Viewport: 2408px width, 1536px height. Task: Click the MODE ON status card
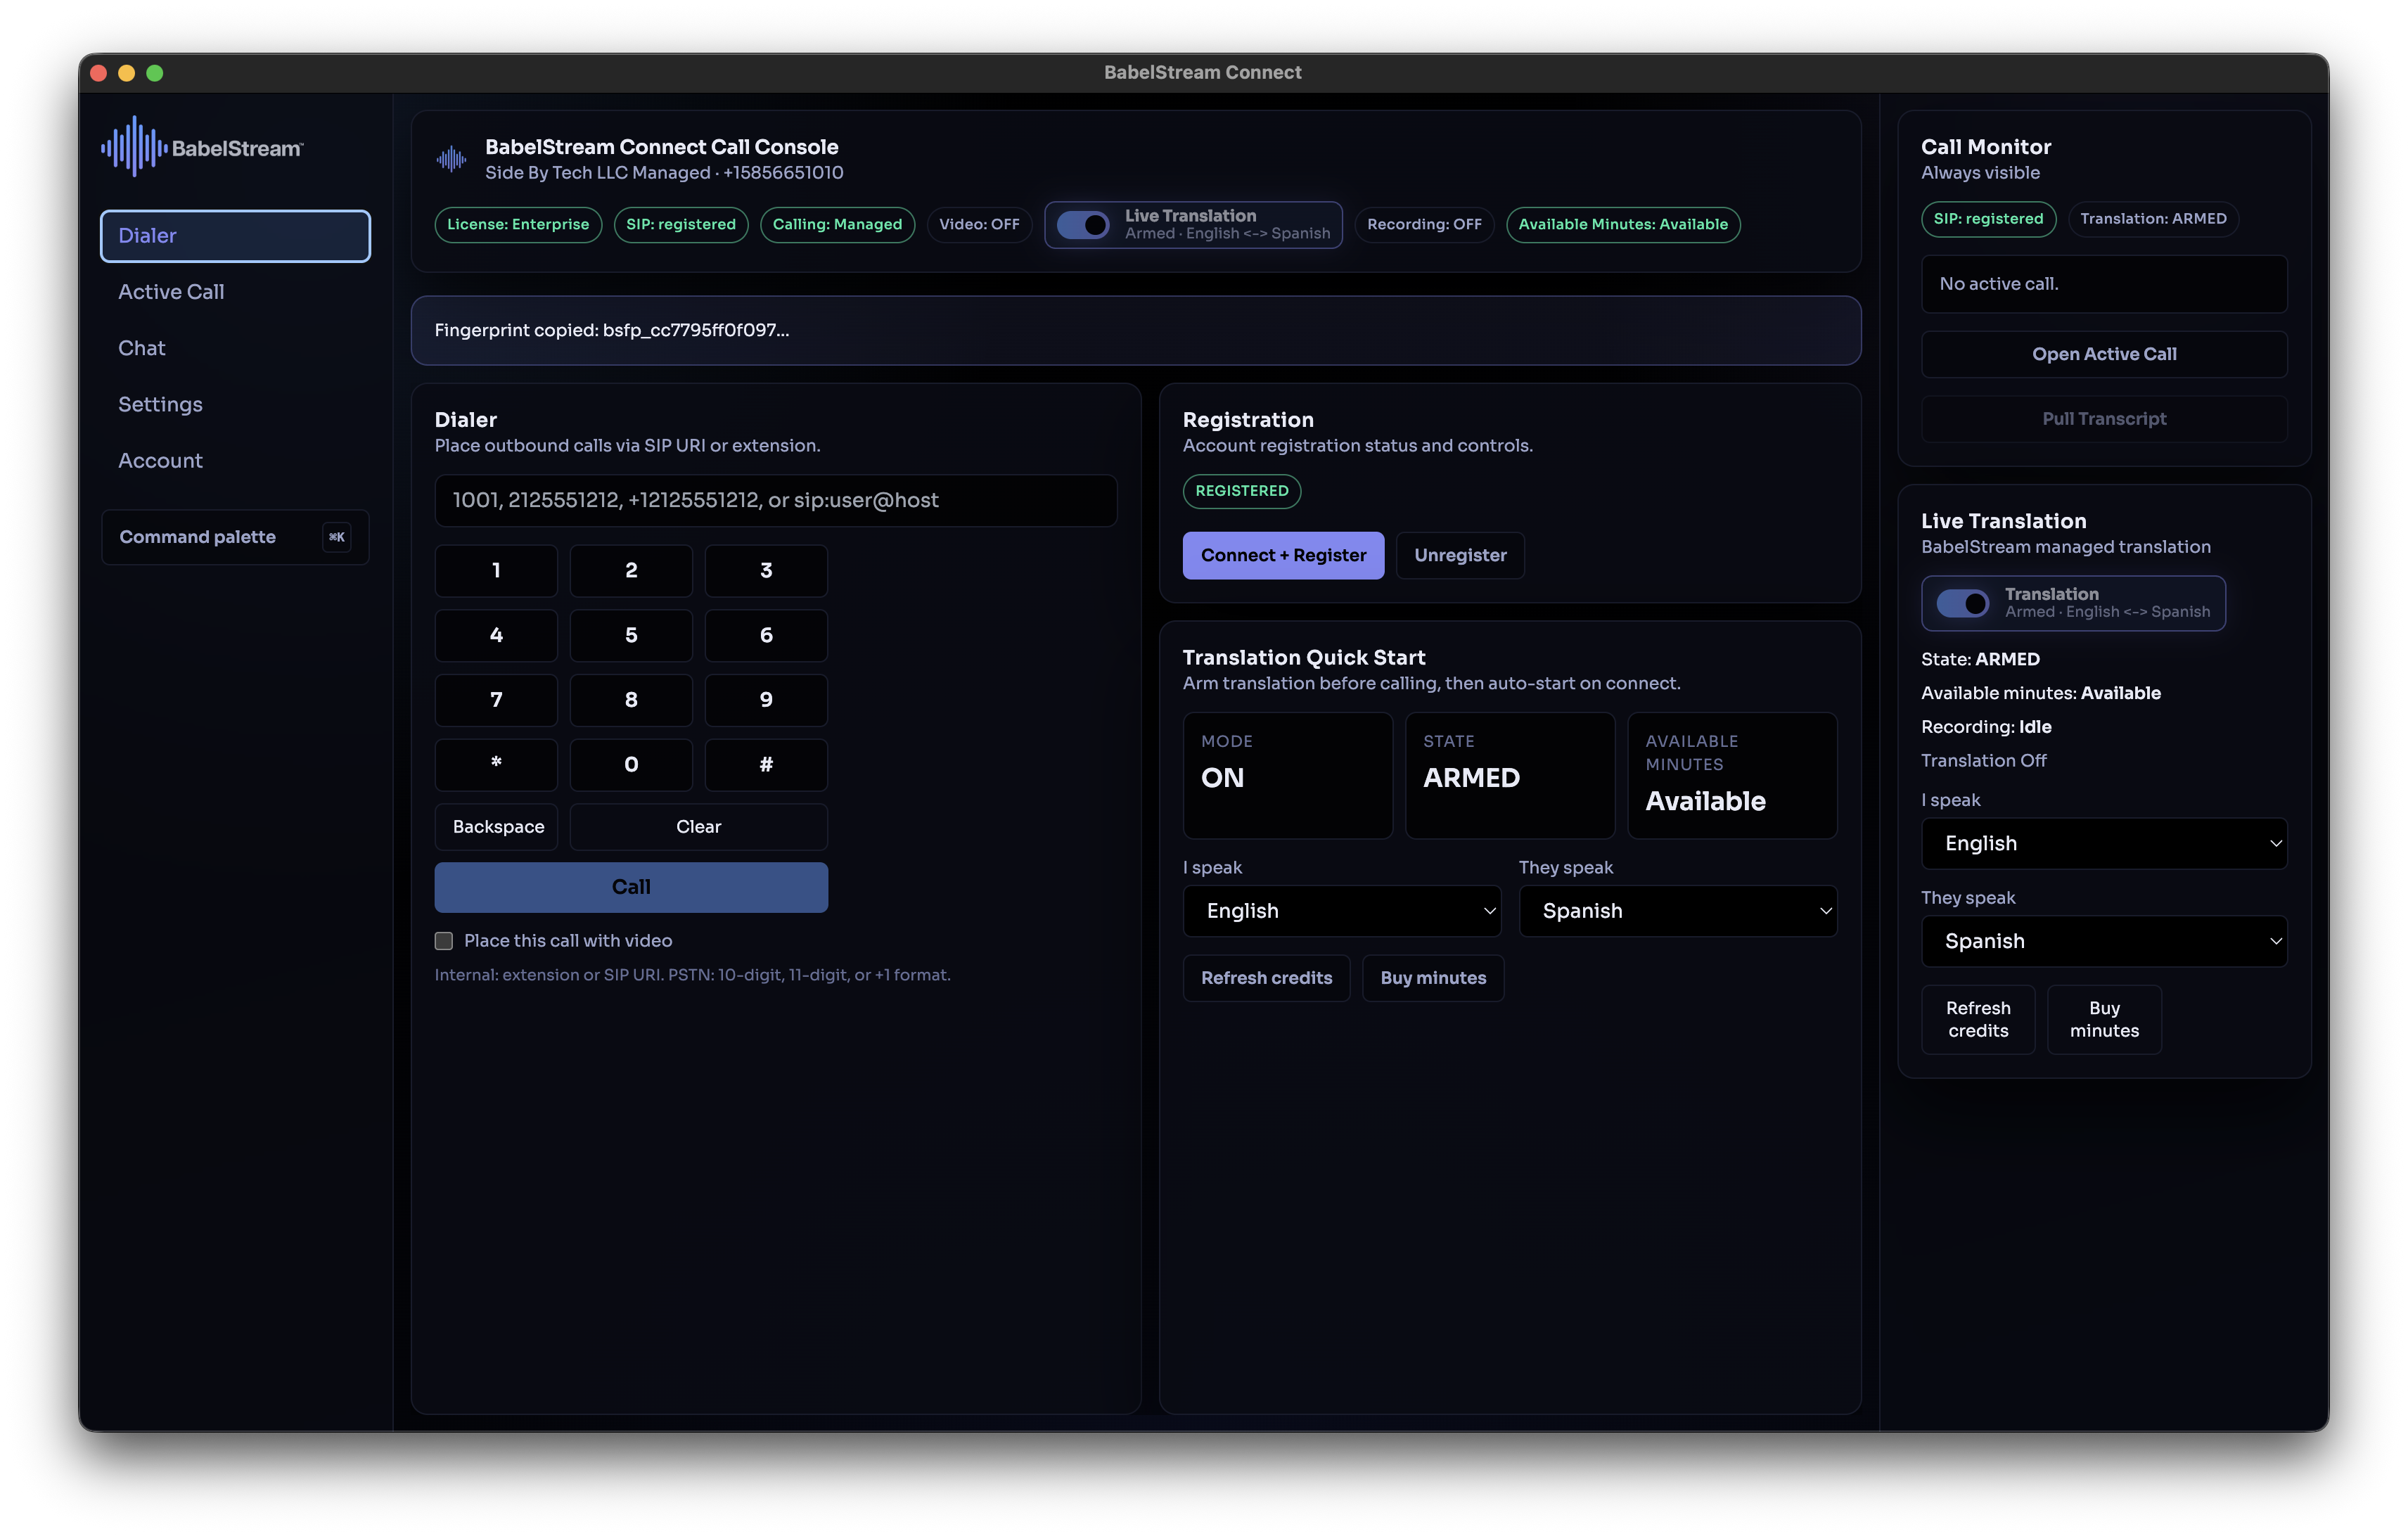point(1287,776)
